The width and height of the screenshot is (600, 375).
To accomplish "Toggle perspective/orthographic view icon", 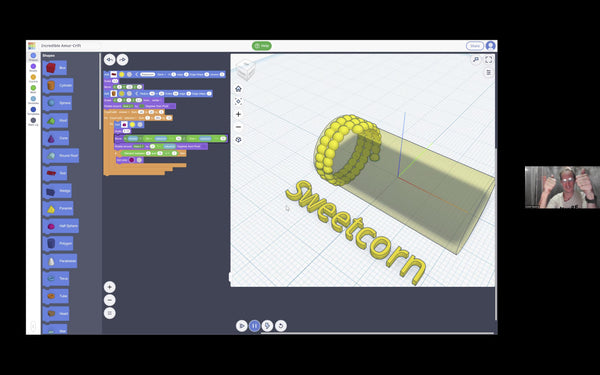I will pos(238,140).
